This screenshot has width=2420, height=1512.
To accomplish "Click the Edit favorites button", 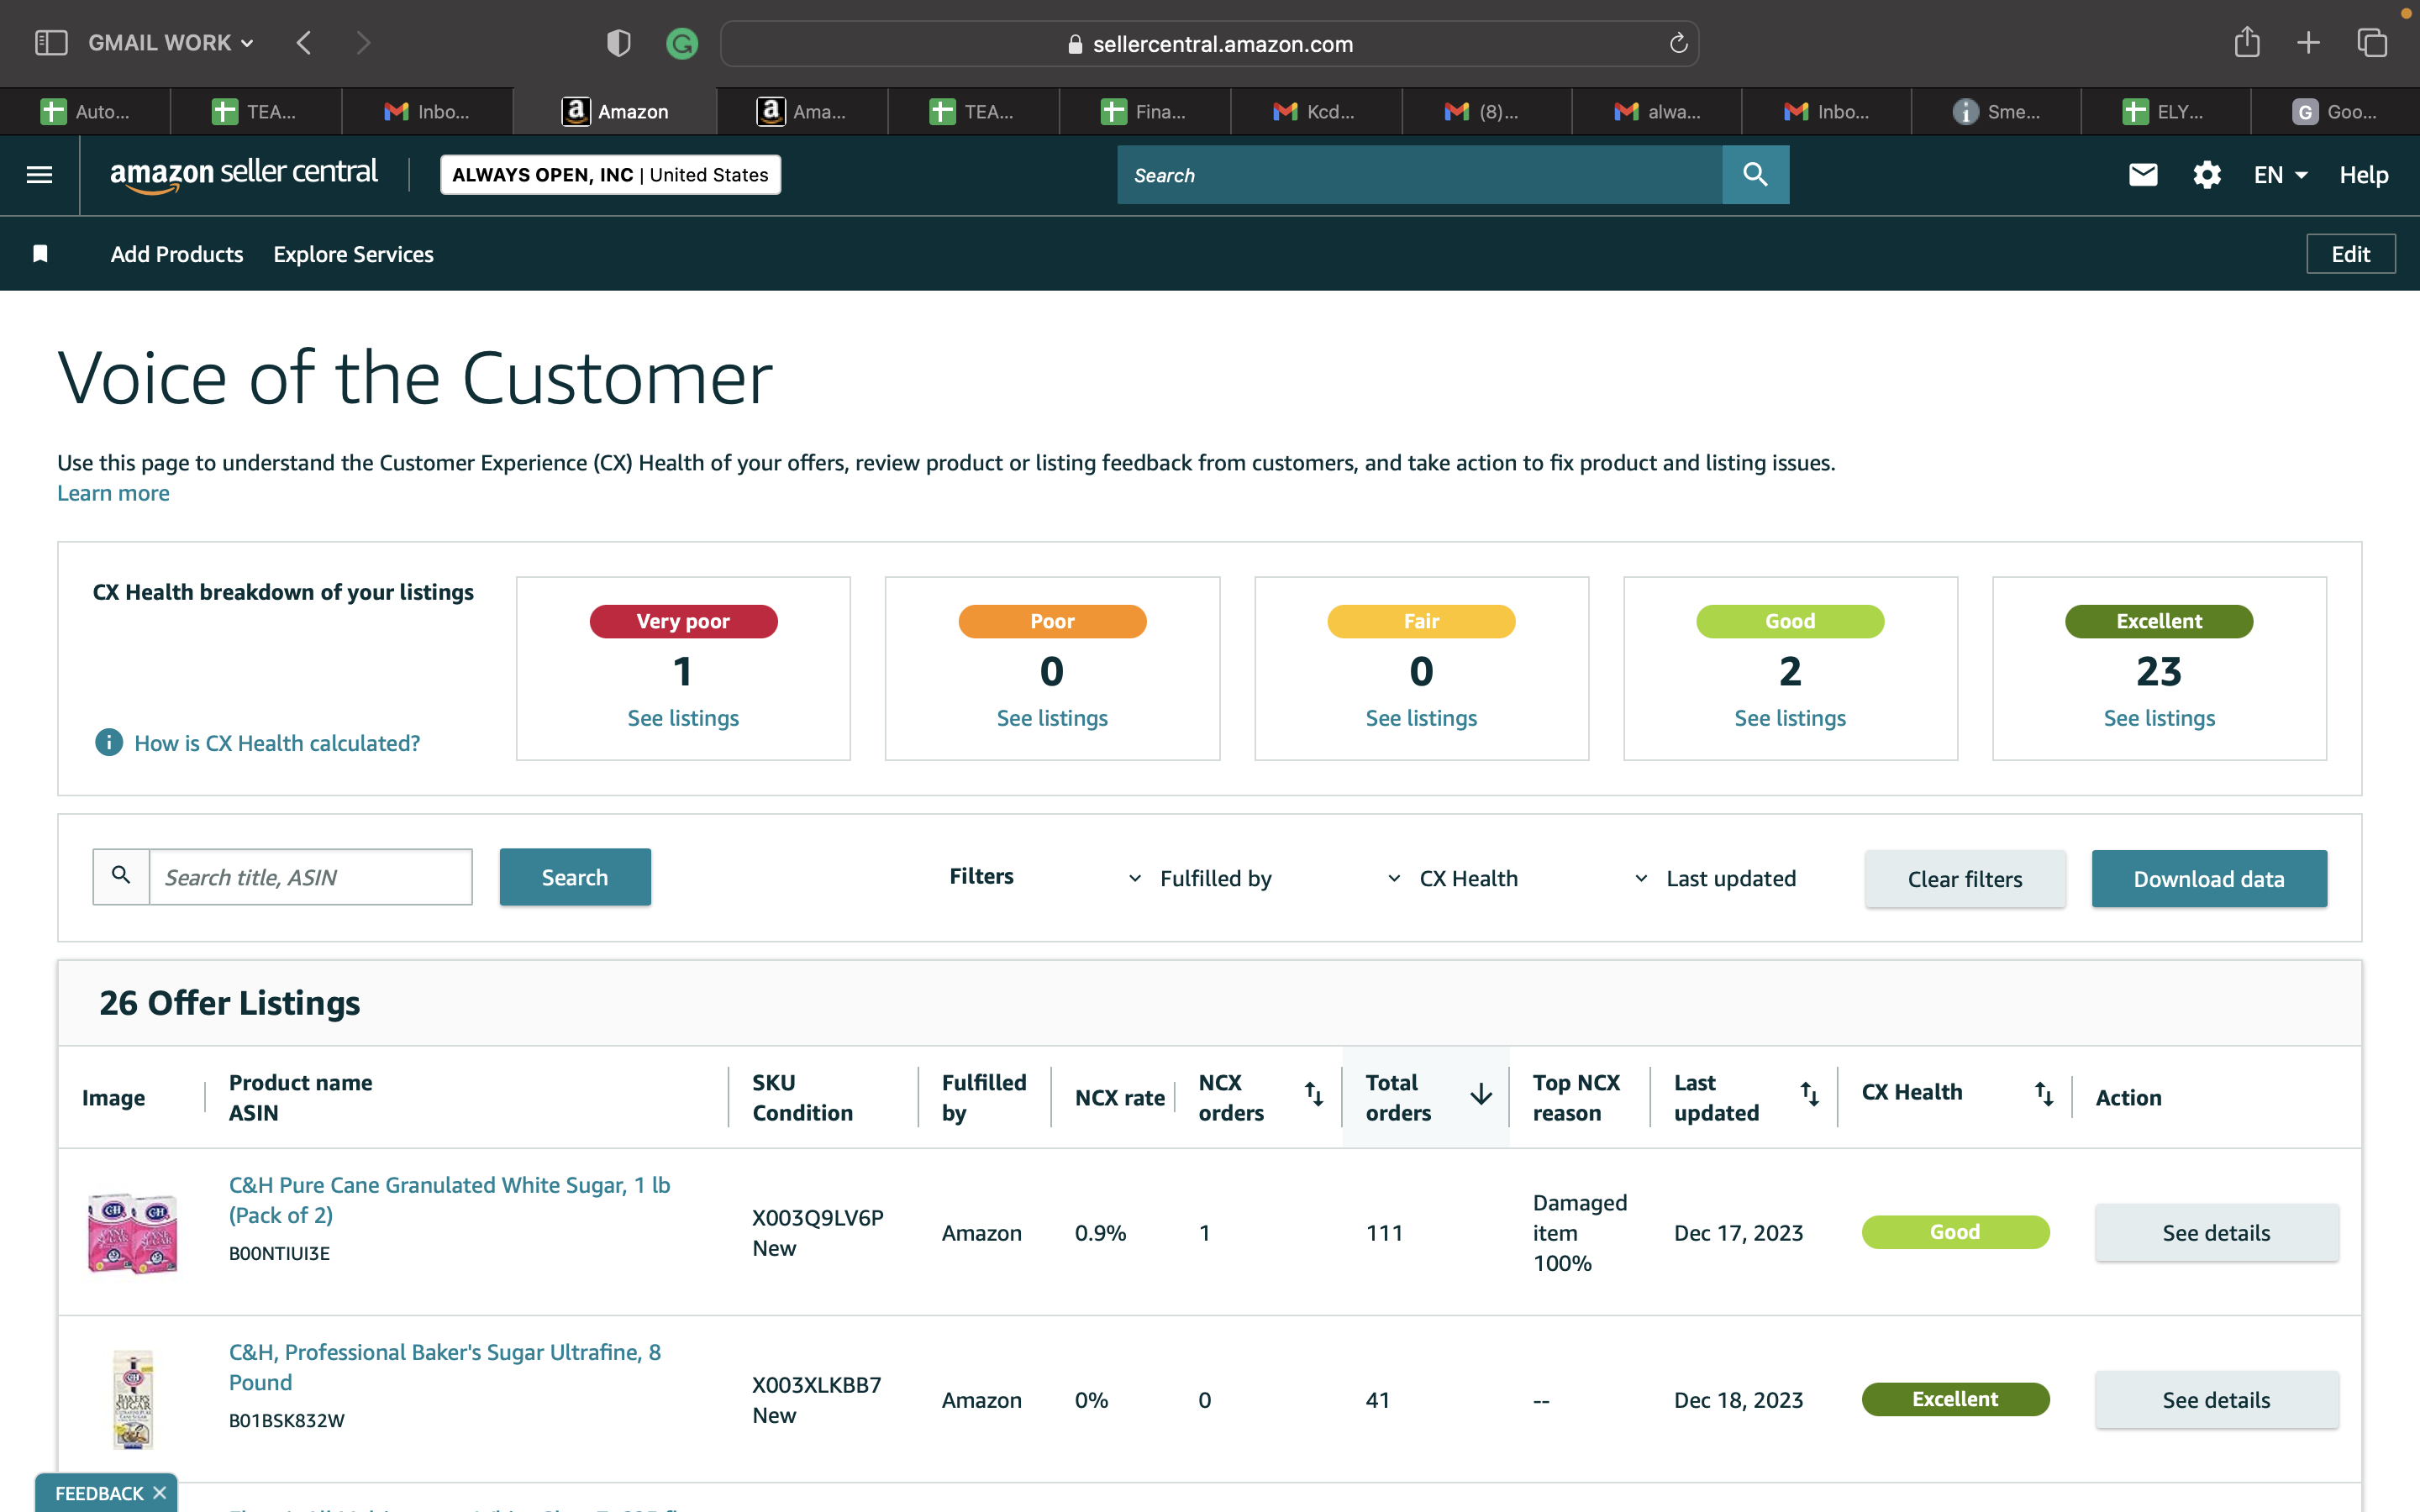I will point(2350,254).
